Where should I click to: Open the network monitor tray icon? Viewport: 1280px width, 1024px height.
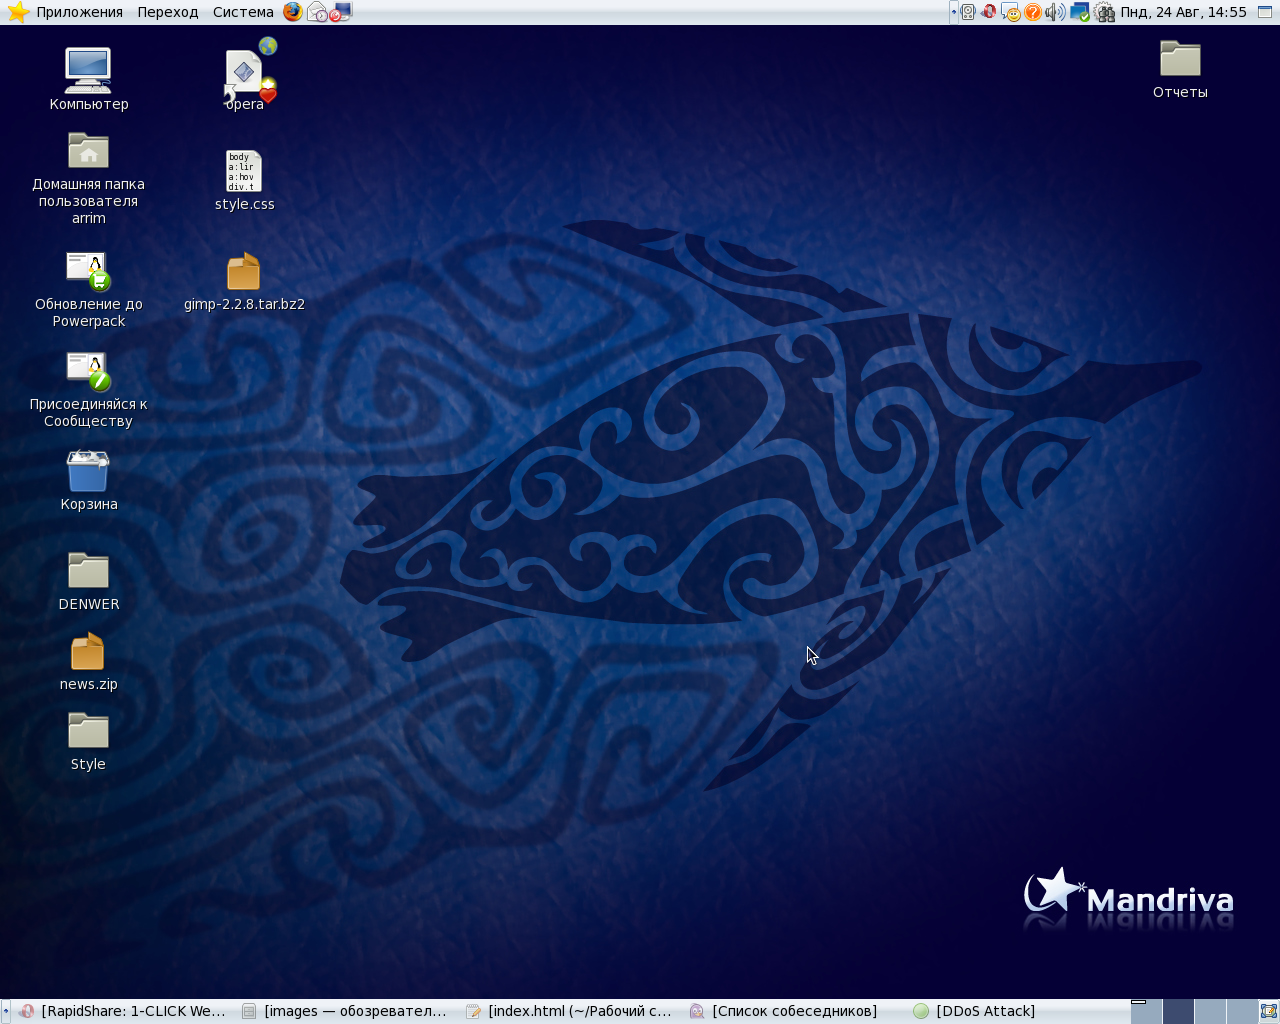1079,12
